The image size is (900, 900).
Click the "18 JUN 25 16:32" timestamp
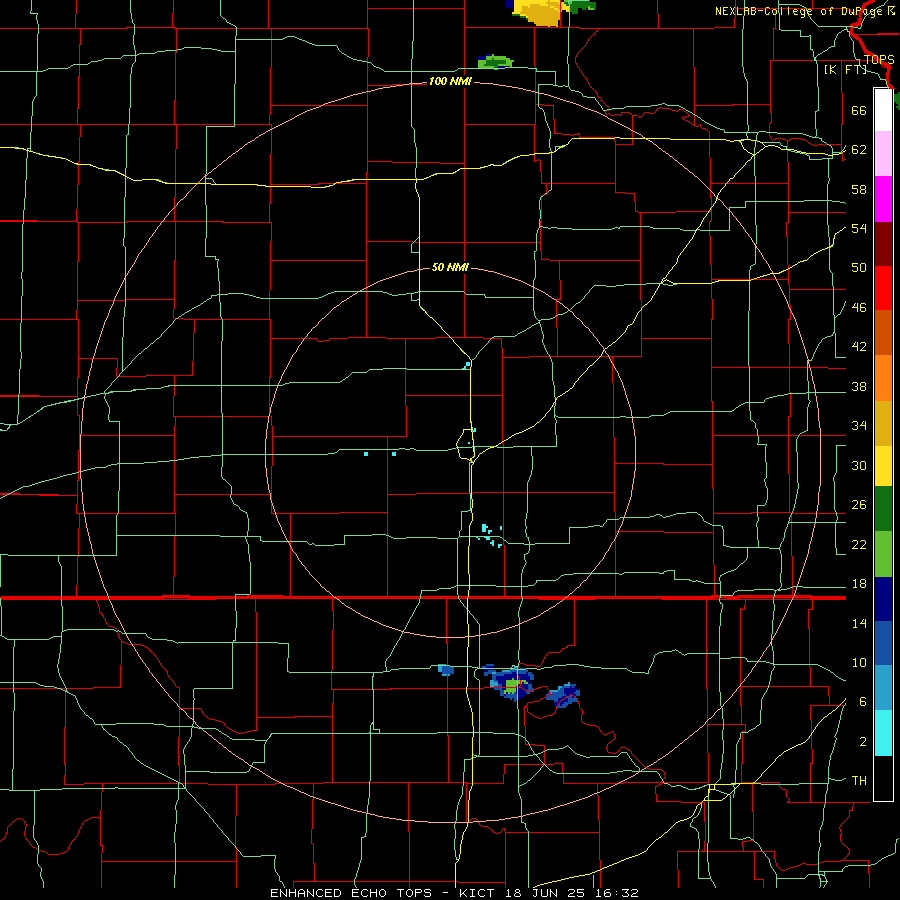572,893
